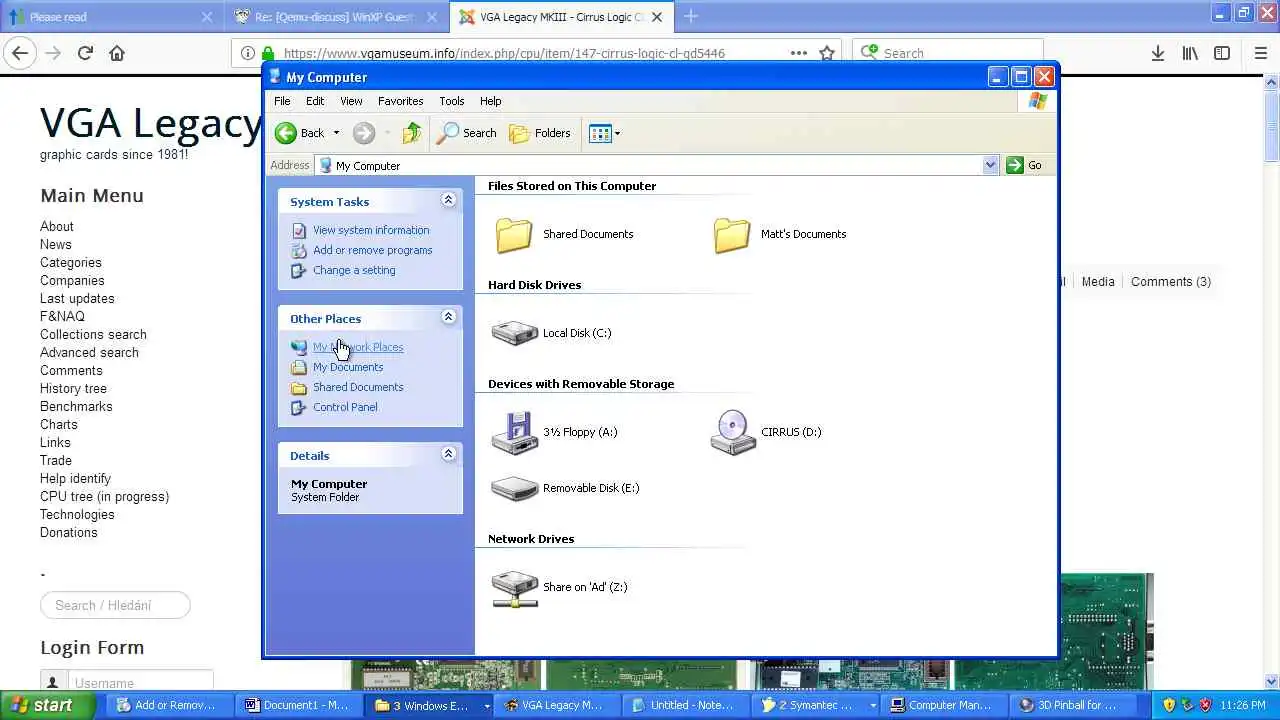The width and height of the screenshot is (1280, 720).
Task: Click the Forward arrow in My Computer toolbar
Action: (364, 133)
